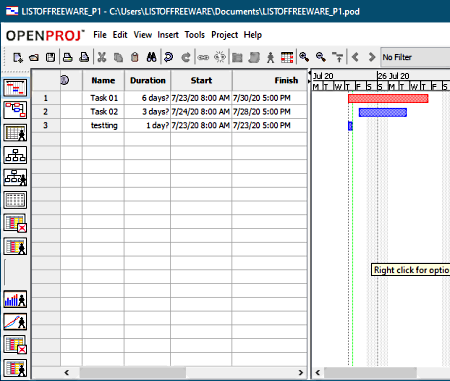This screenshot has width=450, height=381.
Task: Switch to the Network diagram view
Action: point(15,110)
